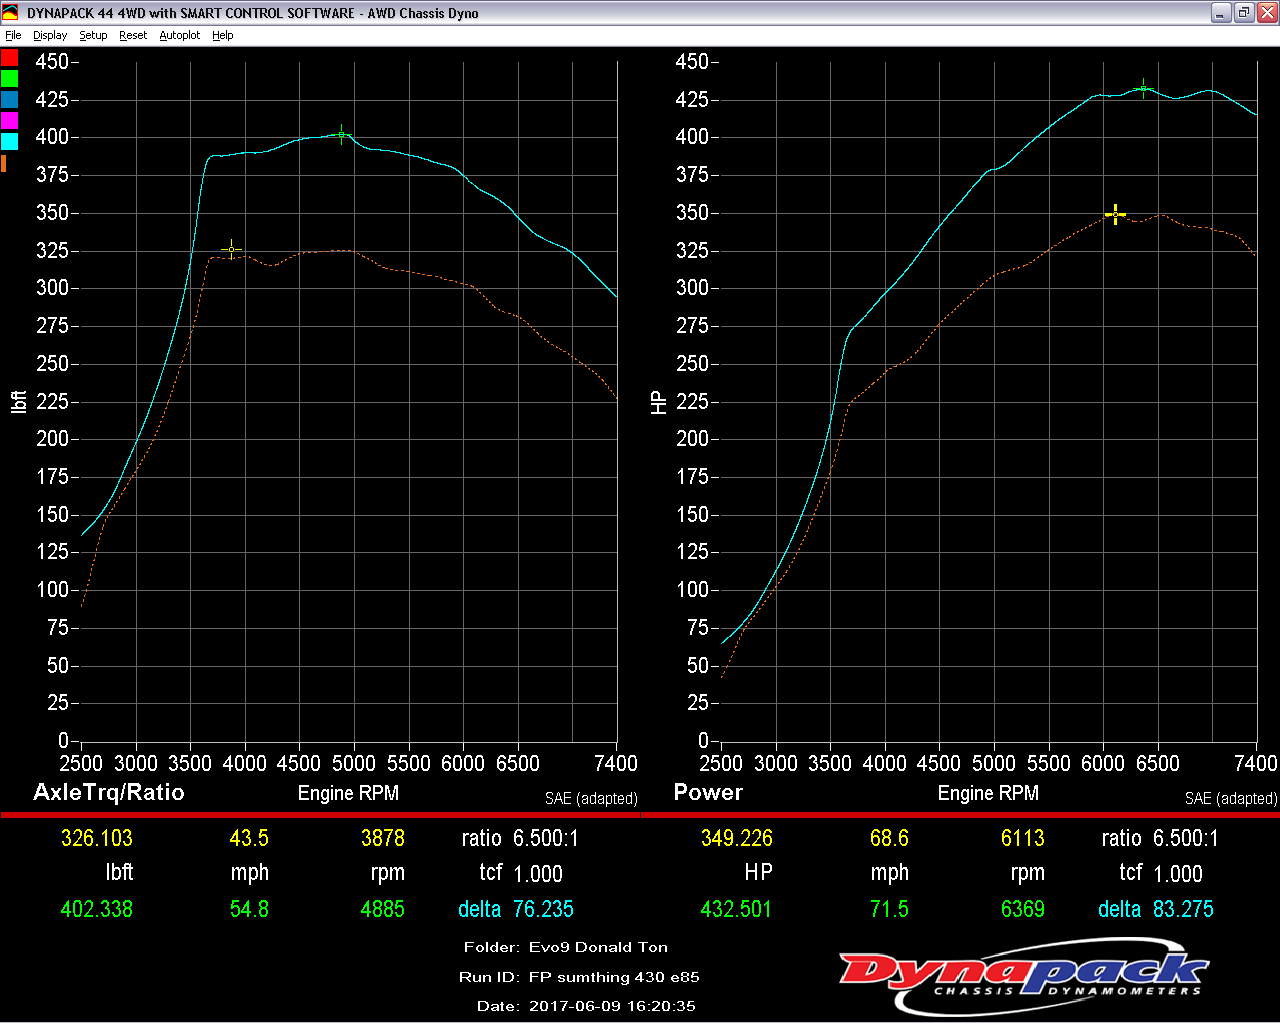
Task: Select the blue run color swatch
Action: click(10, 100)
